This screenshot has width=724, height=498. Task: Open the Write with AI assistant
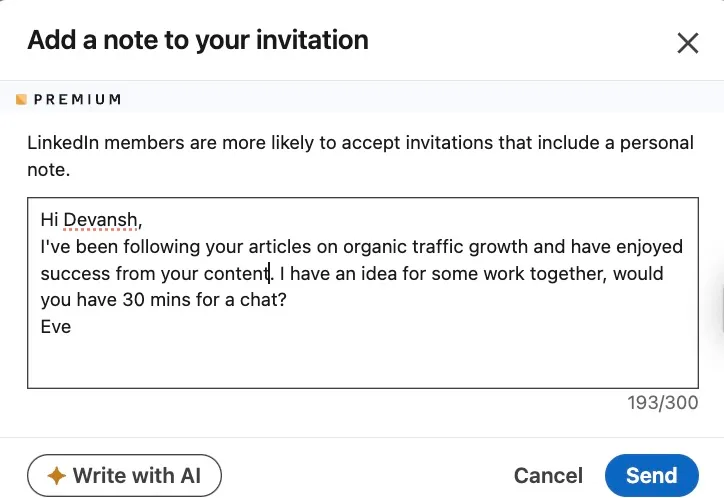(124, 475)
